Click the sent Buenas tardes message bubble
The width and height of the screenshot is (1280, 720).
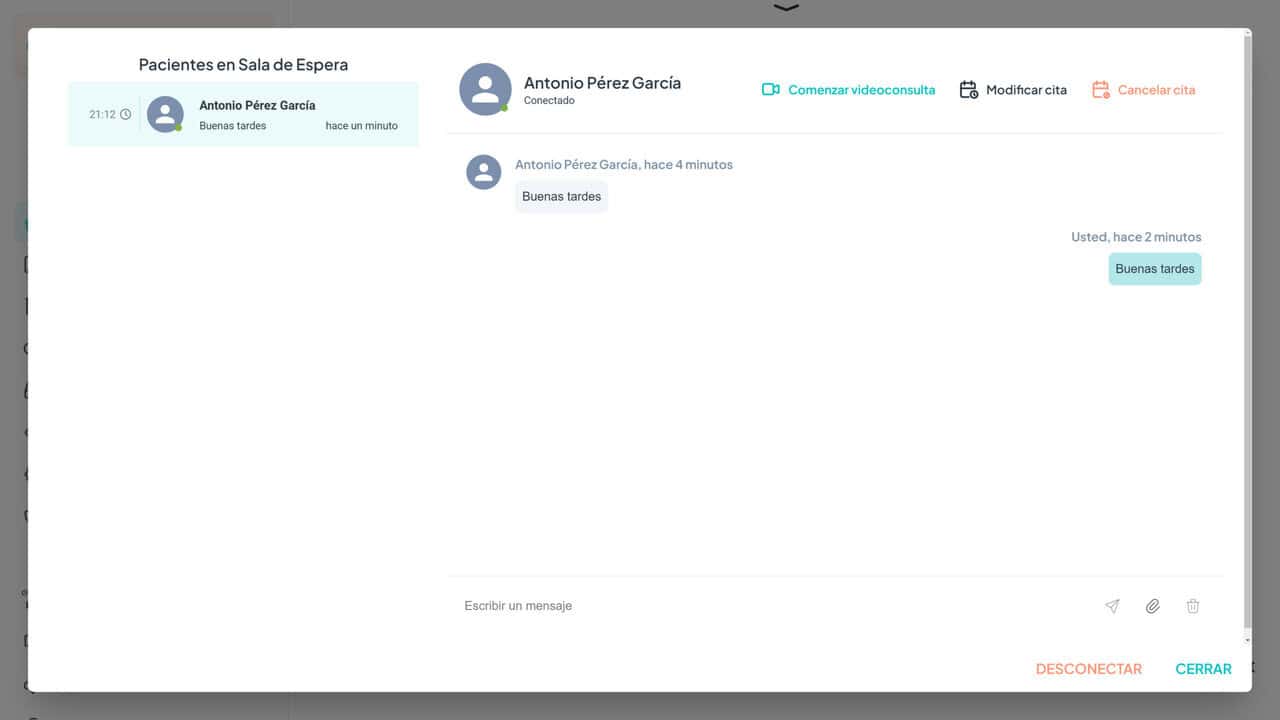point(1155,269)
